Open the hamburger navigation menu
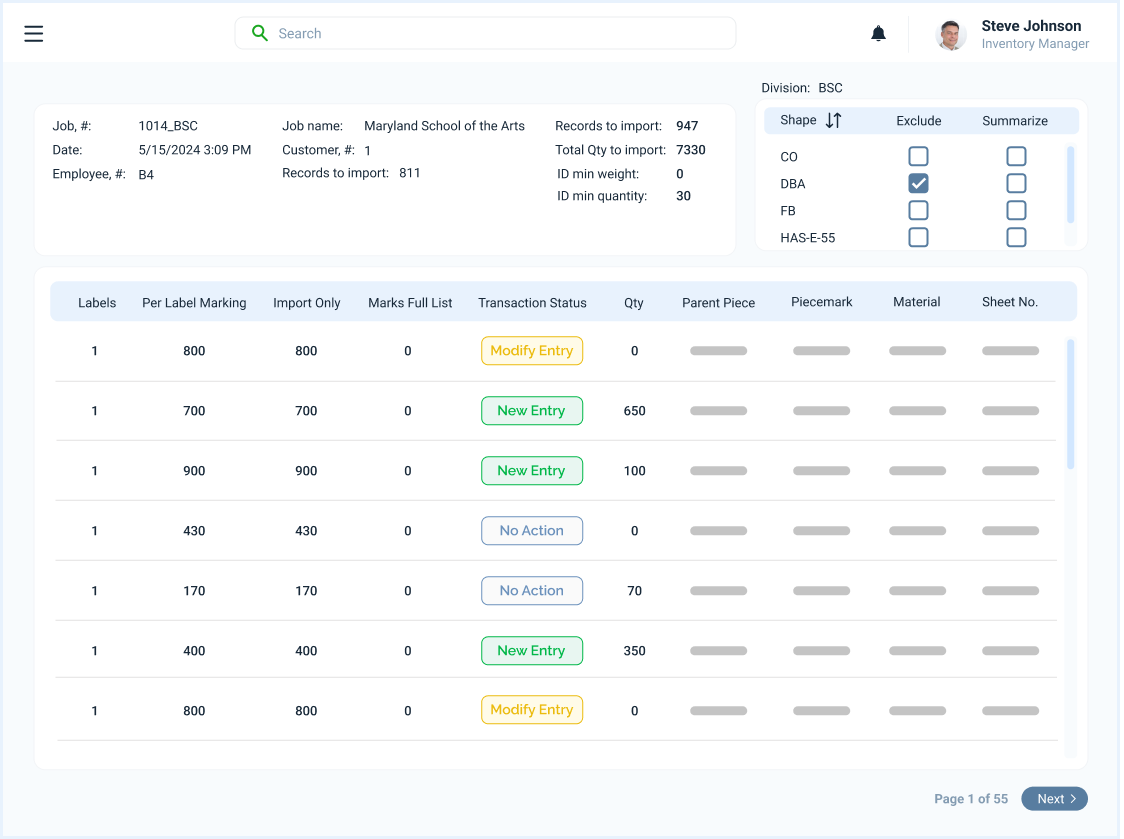Screen dimensions: 1124x839 (x=34, y=34)
